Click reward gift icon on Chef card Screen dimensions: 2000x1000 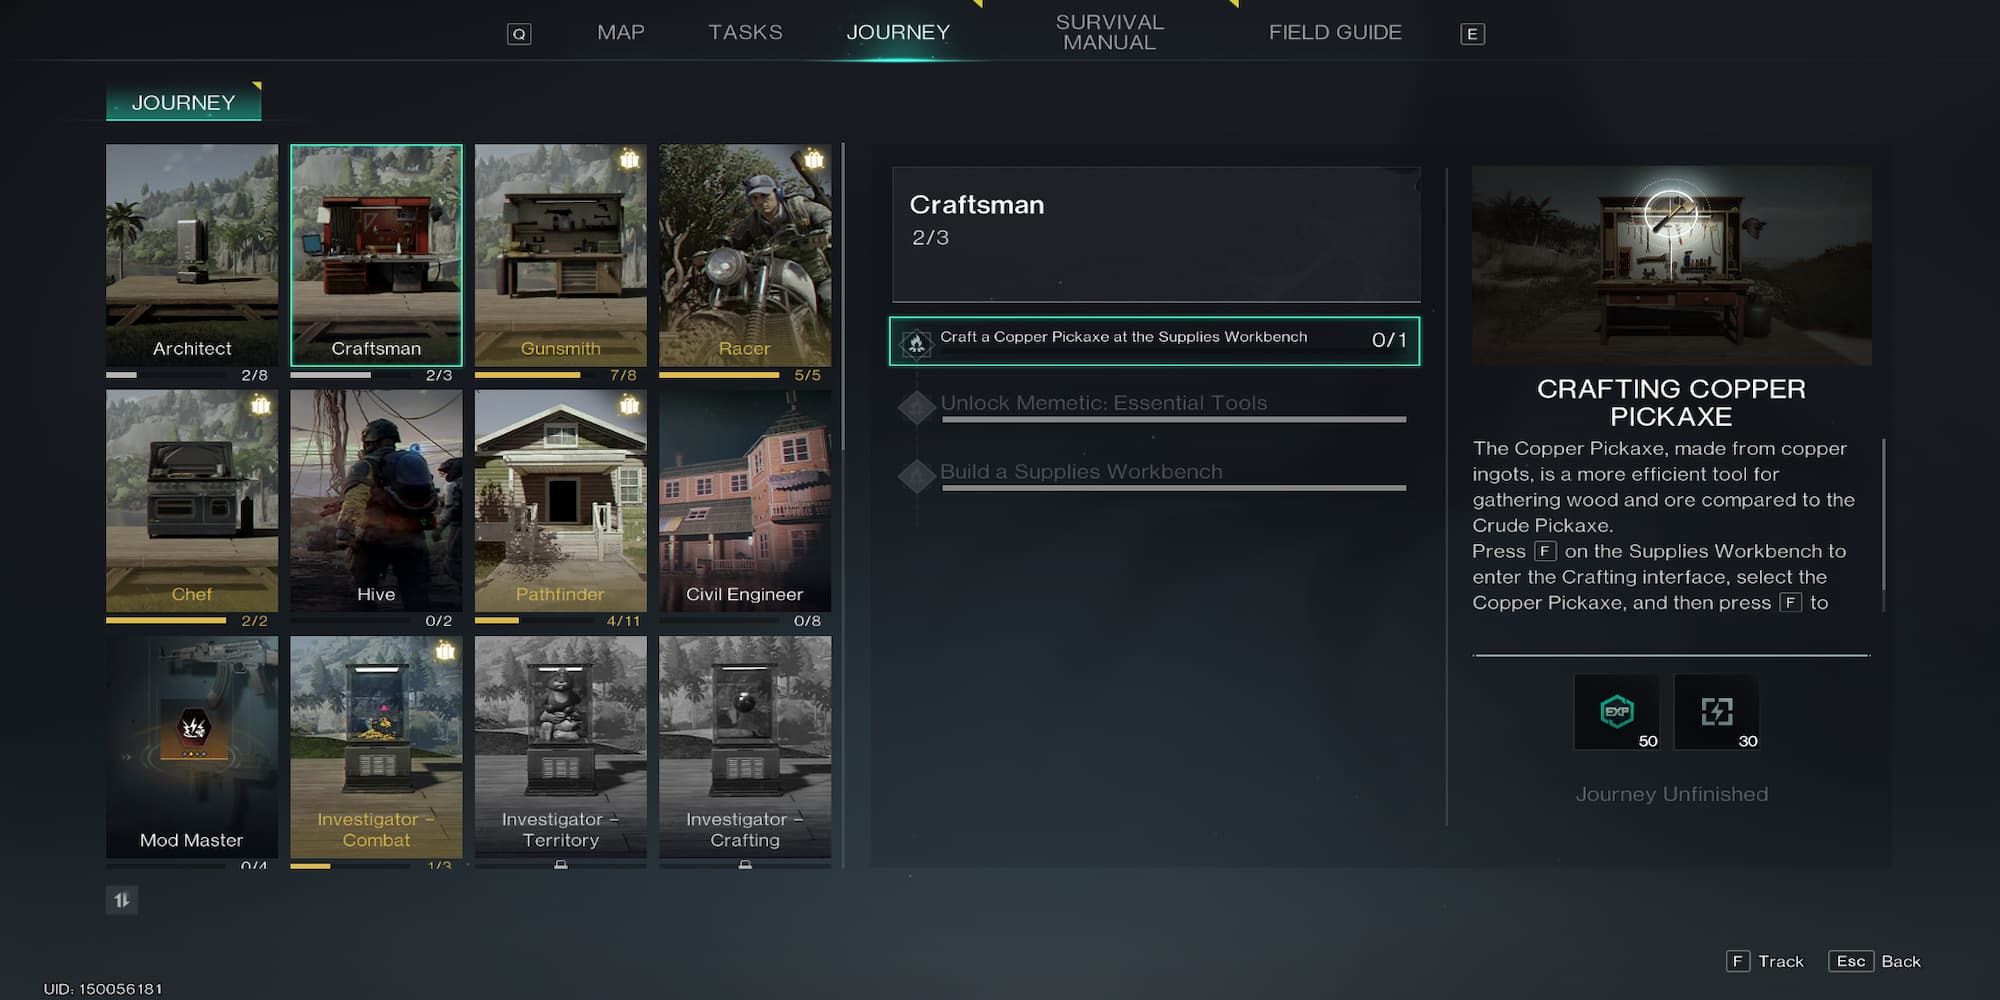tap(261, 405)
